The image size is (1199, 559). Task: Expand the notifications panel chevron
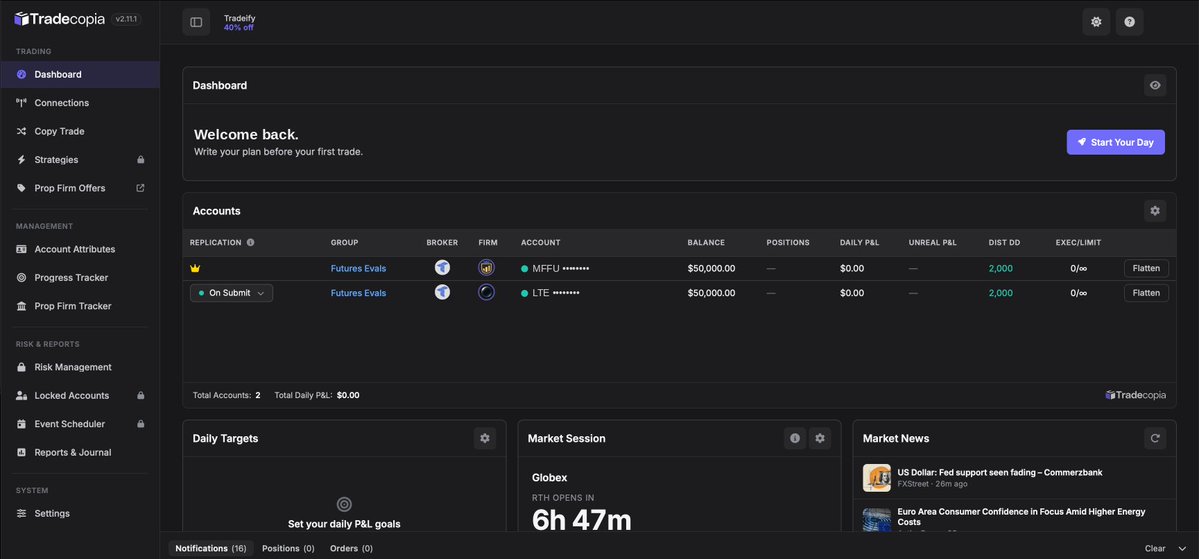pos(1182,548)
